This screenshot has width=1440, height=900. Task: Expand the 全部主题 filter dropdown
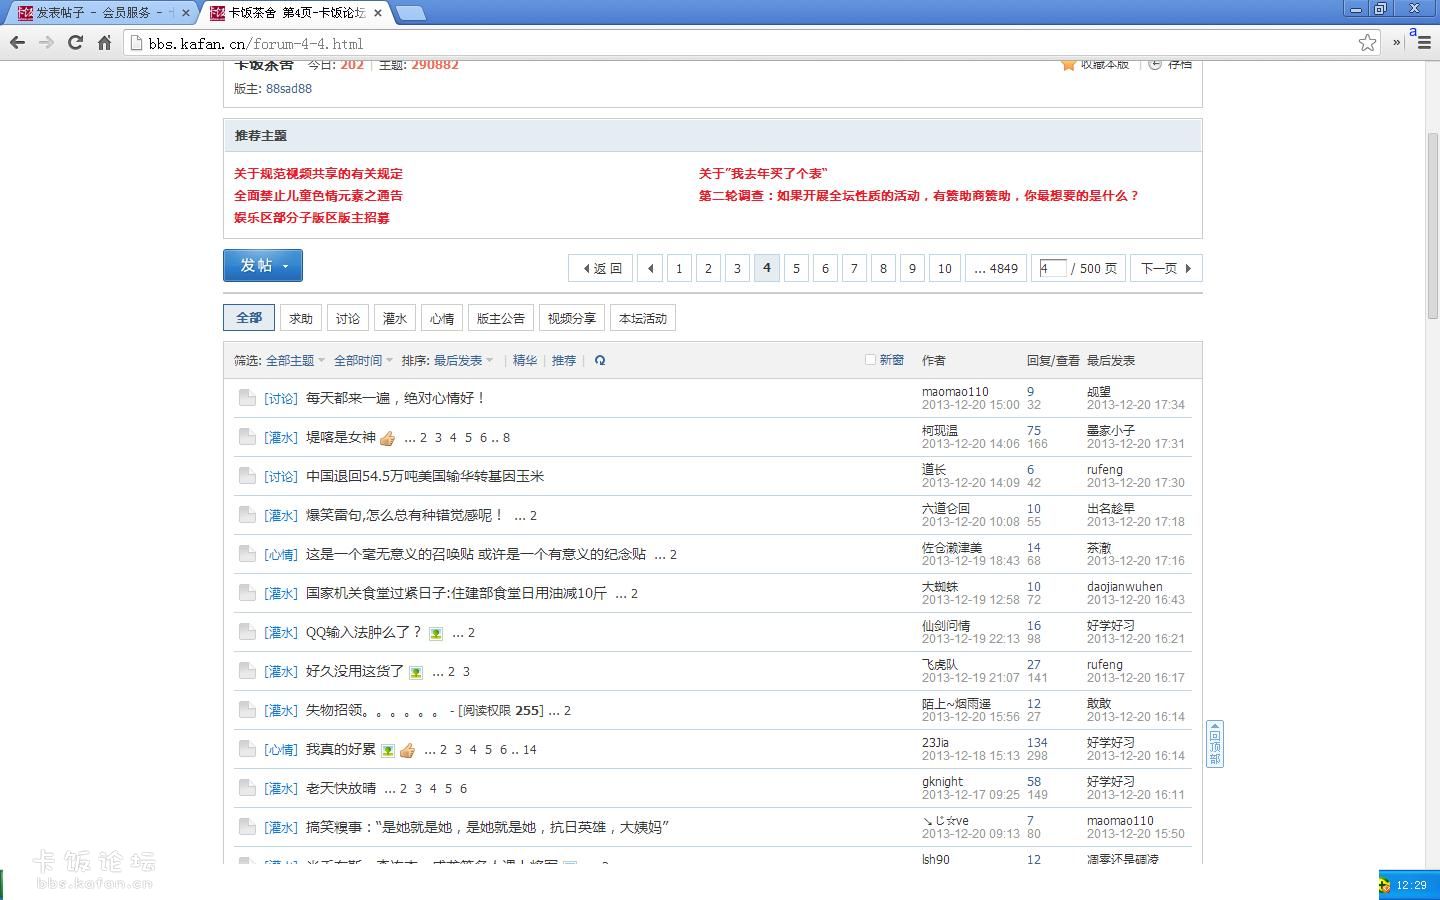(x=295, y=360)
